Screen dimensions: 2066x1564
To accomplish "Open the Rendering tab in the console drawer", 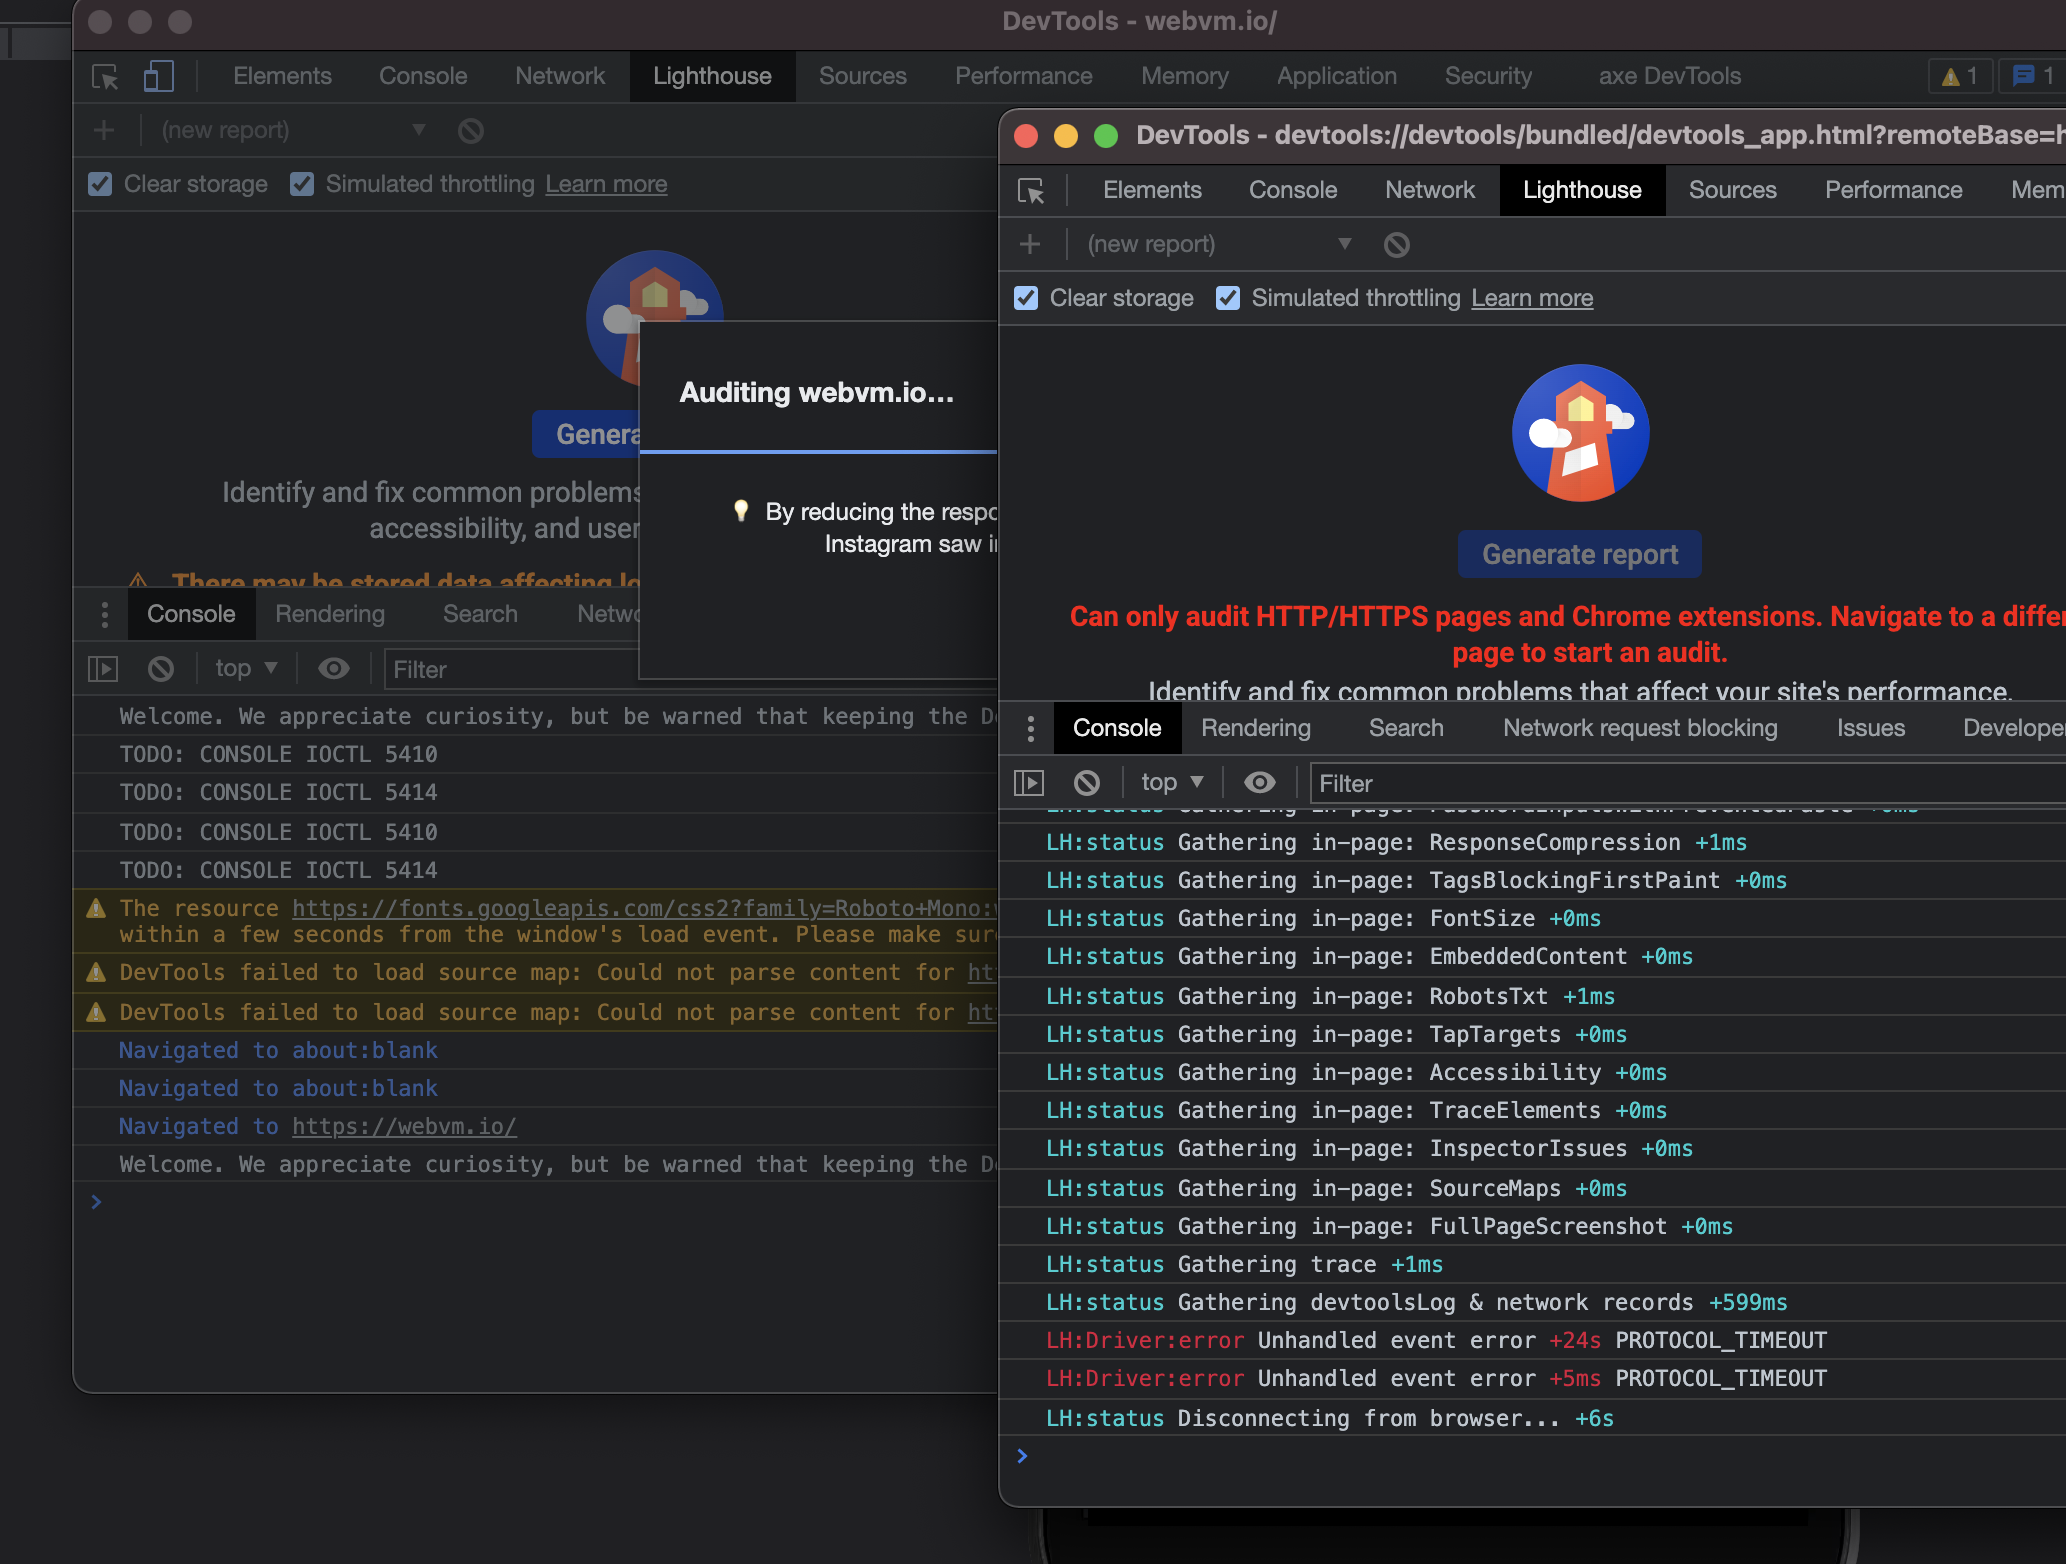I will point(1256,728).
